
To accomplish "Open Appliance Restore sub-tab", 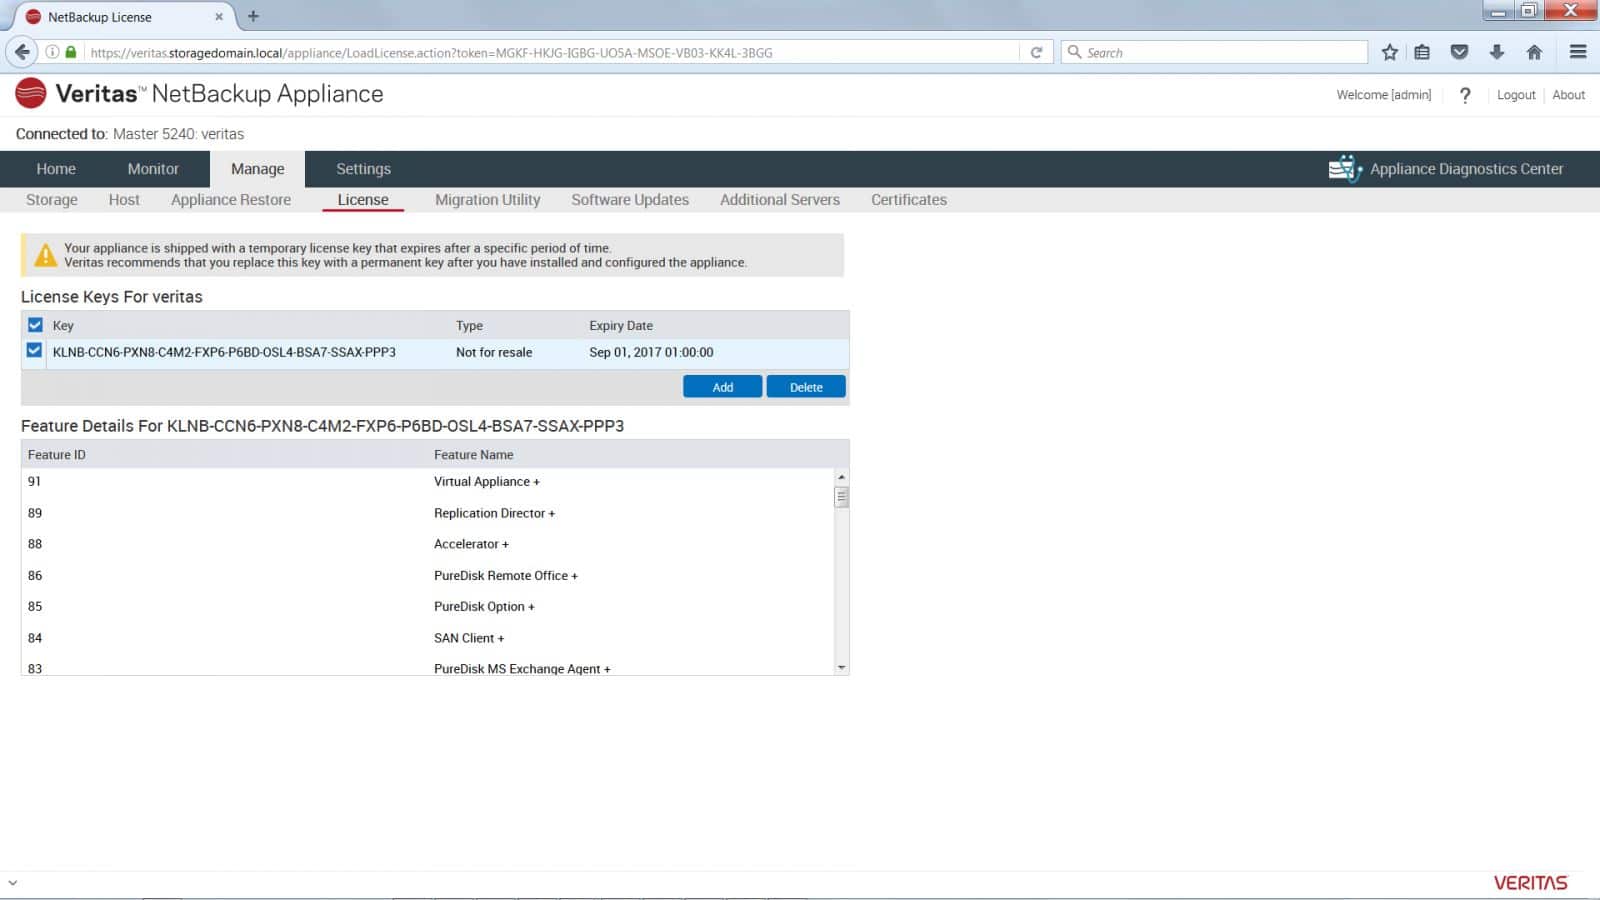I will (x=231, y=200).
